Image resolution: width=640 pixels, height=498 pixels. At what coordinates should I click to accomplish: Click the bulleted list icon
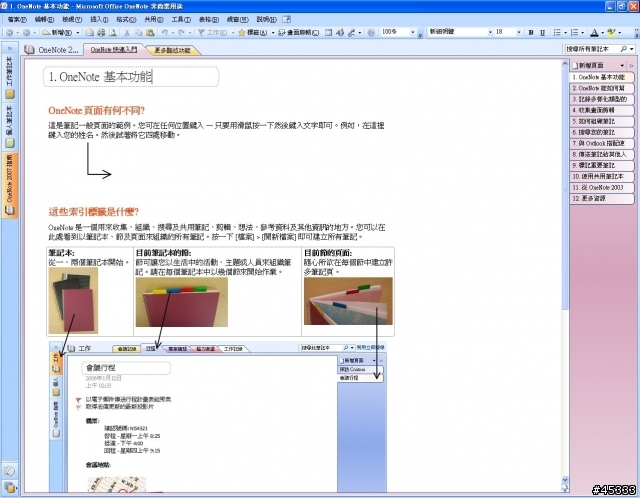(x=557, y=32)
